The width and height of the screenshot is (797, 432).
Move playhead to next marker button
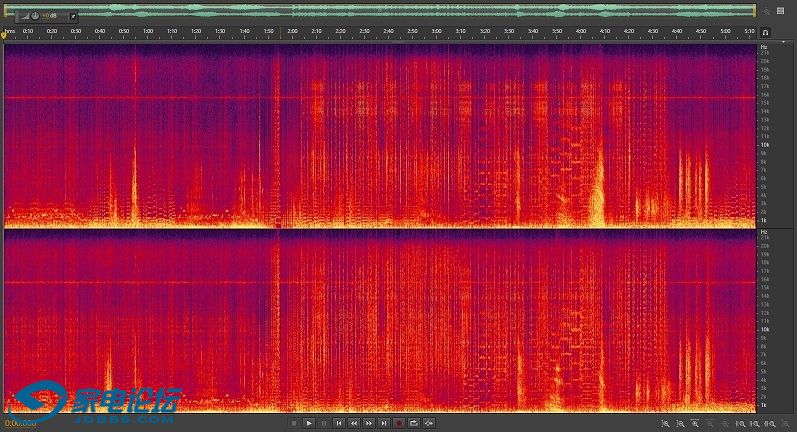[384, 423]
